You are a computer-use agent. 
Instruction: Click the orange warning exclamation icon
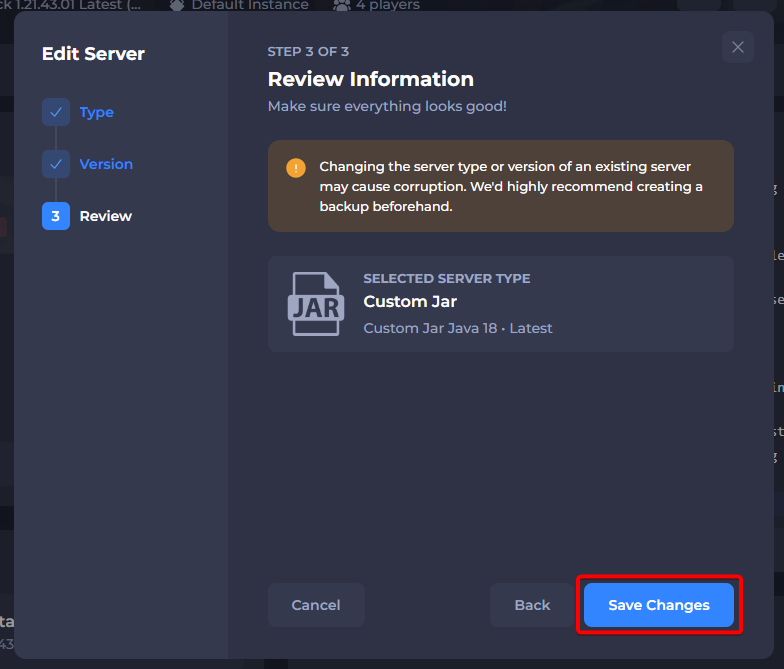296,168
